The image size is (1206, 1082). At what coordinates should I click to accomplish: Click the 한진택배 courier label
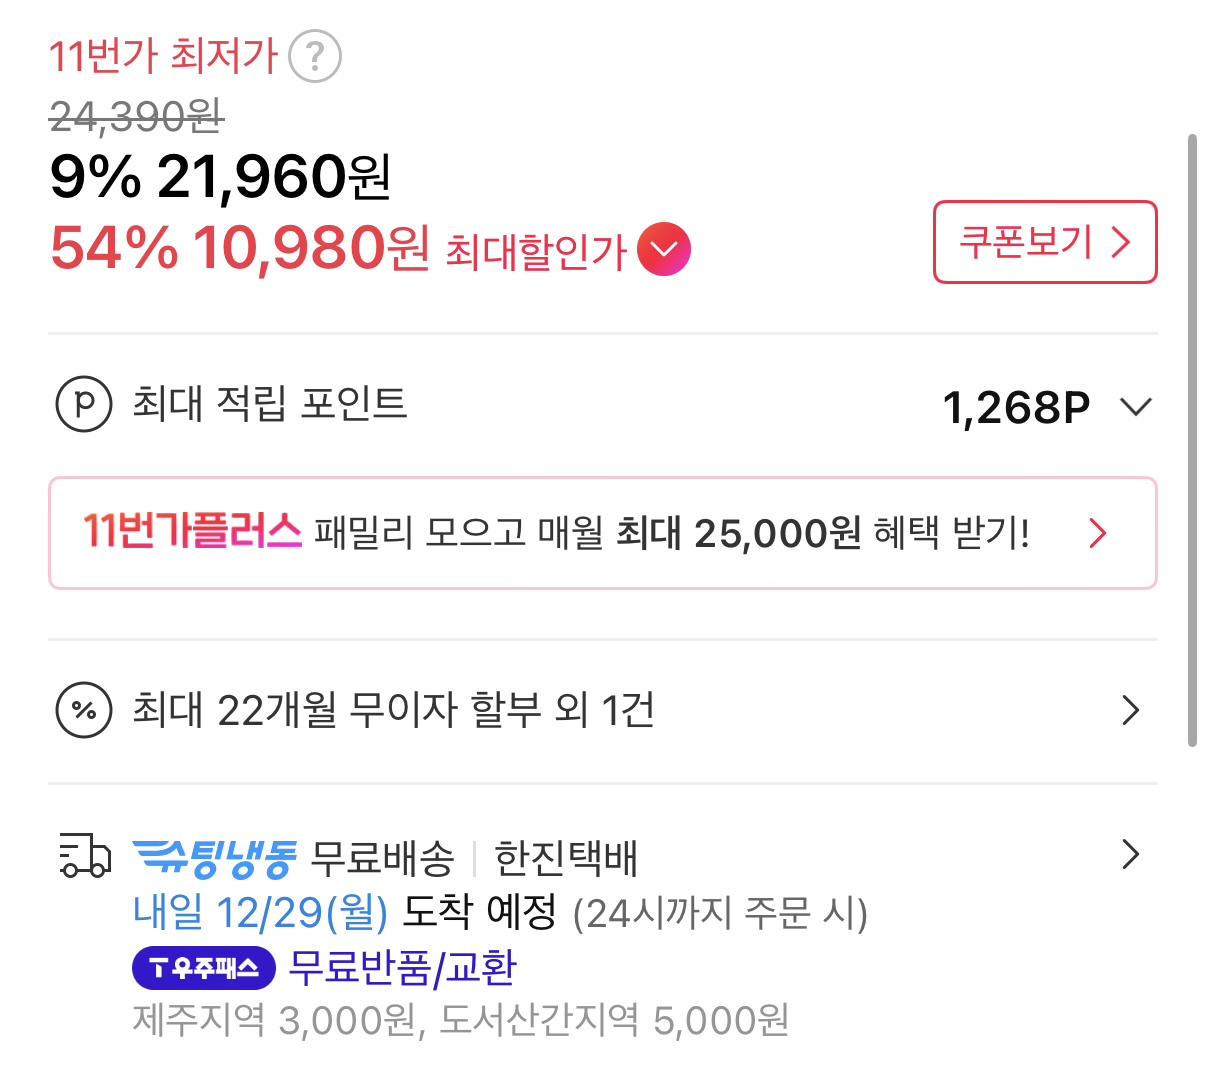pos(566,856)
